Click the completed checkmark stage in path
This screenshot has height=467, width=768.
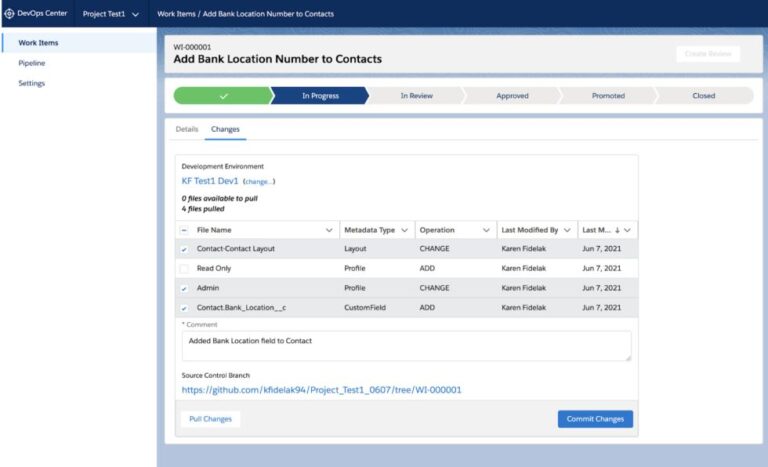[223, 96]
